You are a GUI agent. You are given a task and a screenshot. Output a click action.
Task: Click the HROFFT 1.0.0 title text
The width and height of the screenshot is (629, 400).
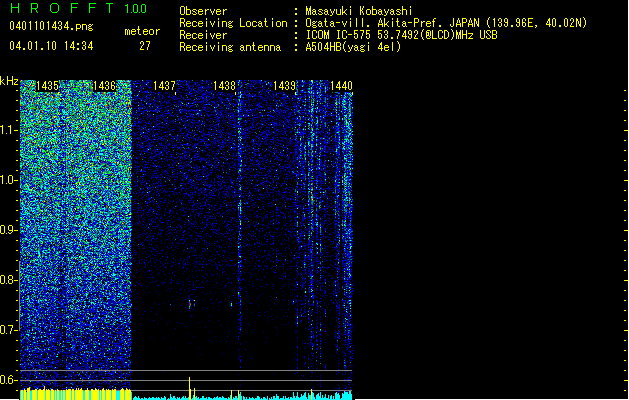pos(78,8)
